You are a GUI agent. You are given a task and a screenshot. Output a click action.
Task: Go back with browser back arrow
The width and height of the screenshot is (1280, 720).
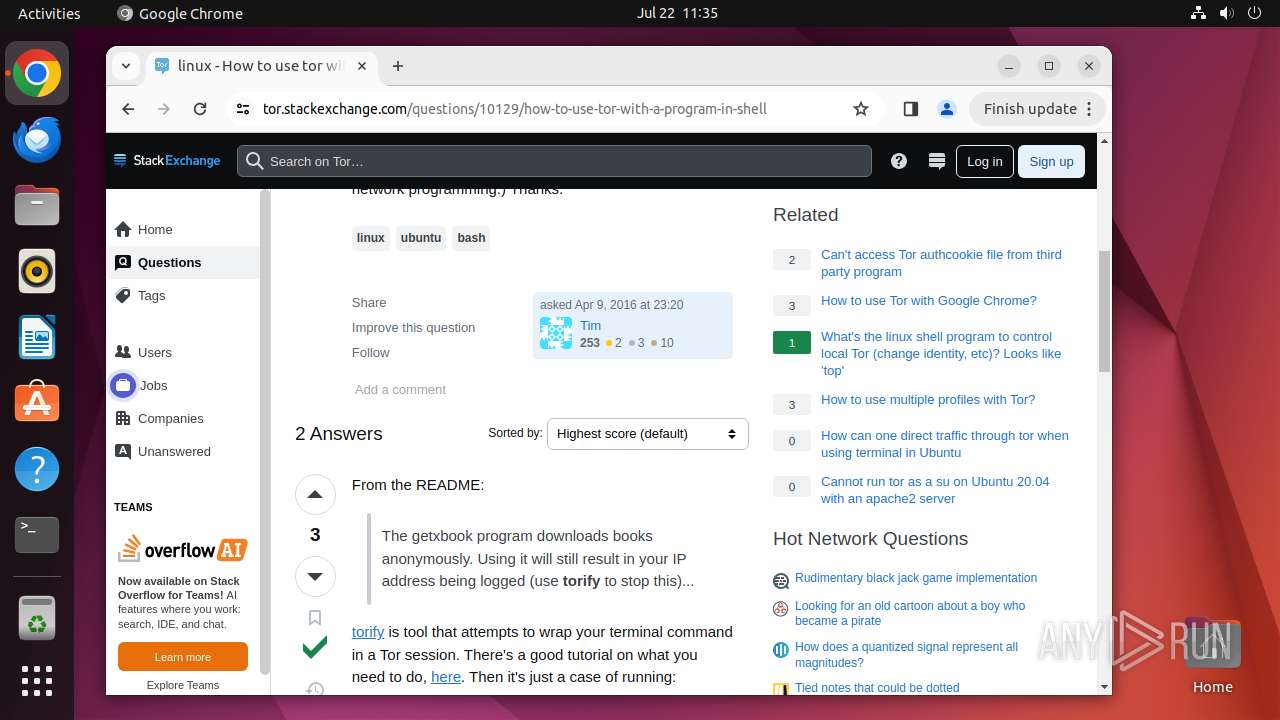tap(128, 109)
